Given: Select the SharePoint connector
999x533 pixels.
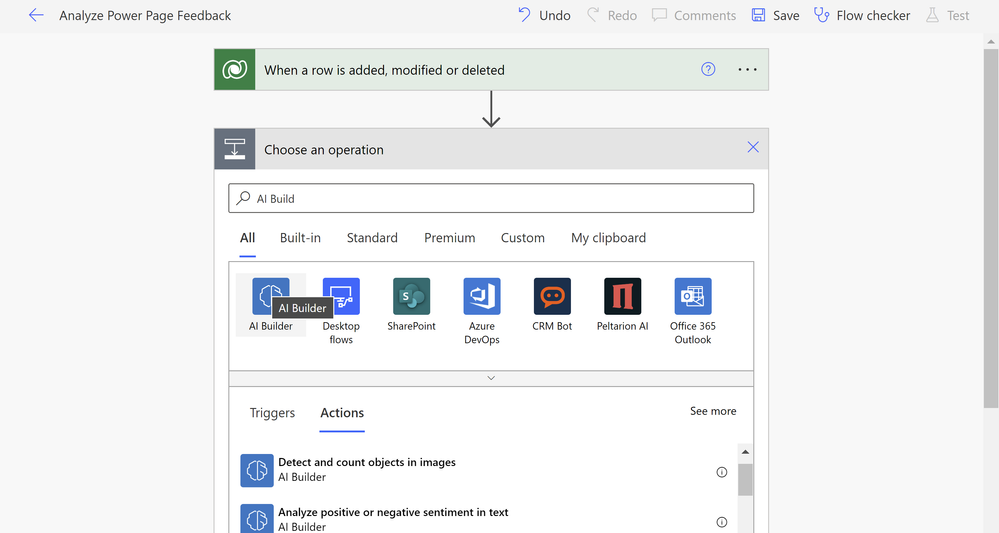Looking at the screenshot, I should coord(412,304).
